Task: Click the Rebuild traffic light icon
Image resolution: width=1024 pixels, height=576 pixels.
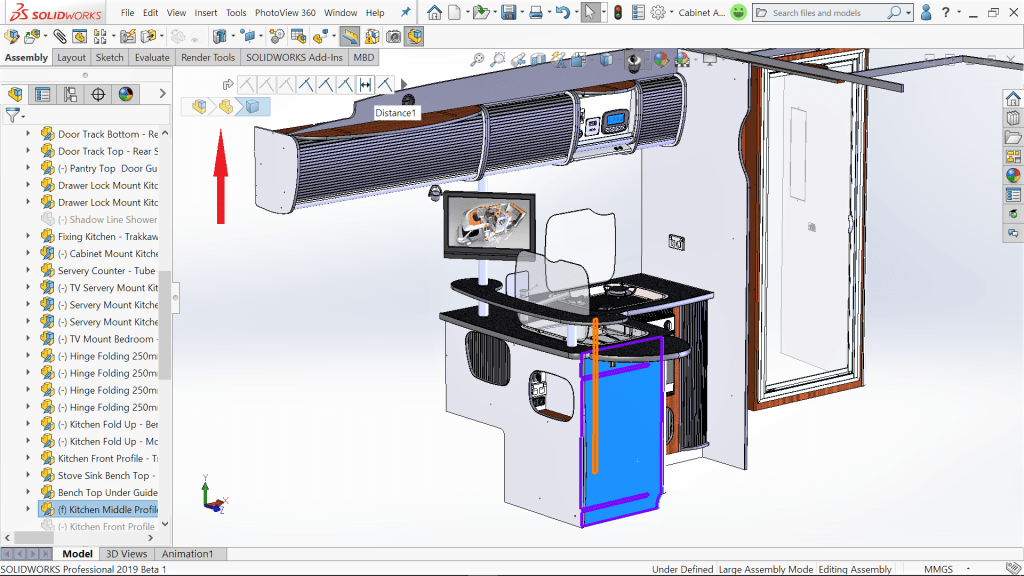Action: (x=617, y=13)
